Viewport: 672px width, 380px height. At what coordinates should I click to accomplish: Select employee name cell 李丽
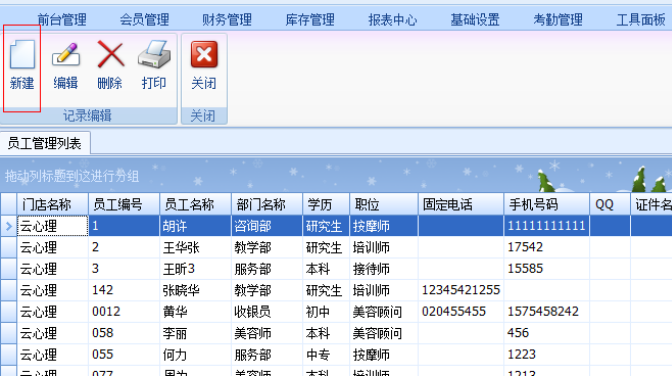(195, 333)
